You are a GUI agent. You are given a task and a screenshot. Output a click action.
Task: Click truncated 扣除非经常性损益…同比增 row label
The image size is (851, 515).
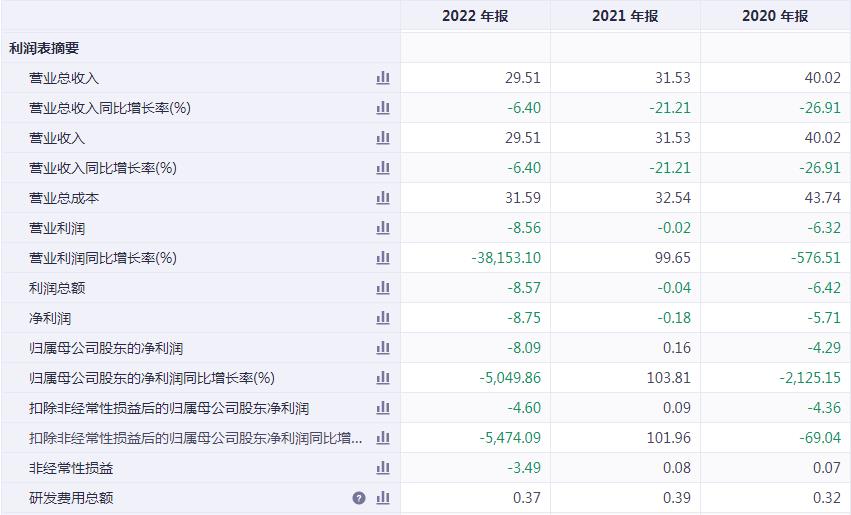point(195,437)
